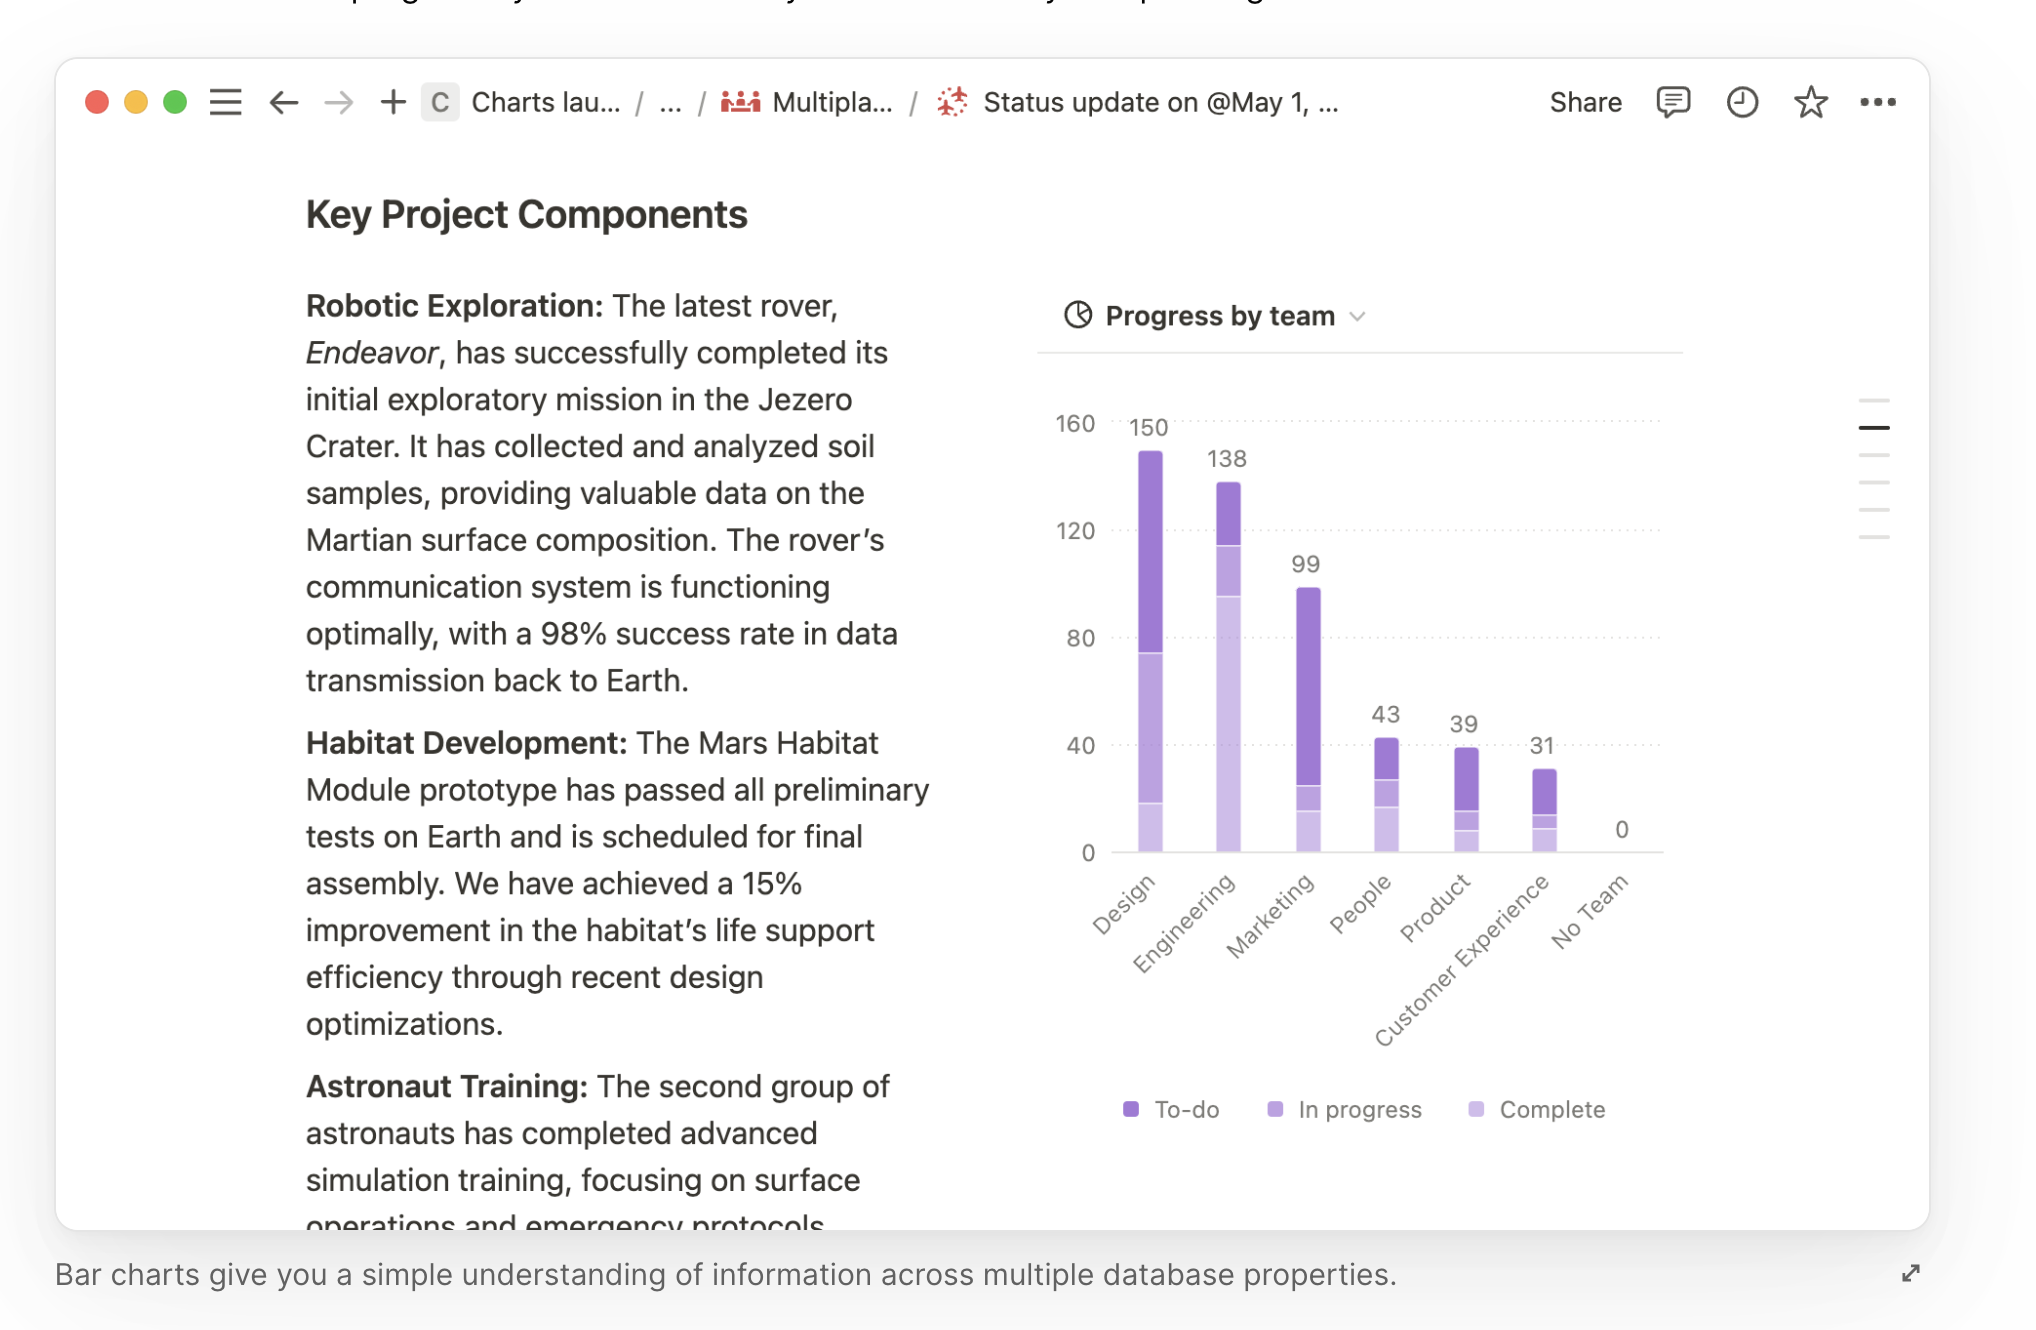Click the back navigation arrow

click(x=282, y=102)
